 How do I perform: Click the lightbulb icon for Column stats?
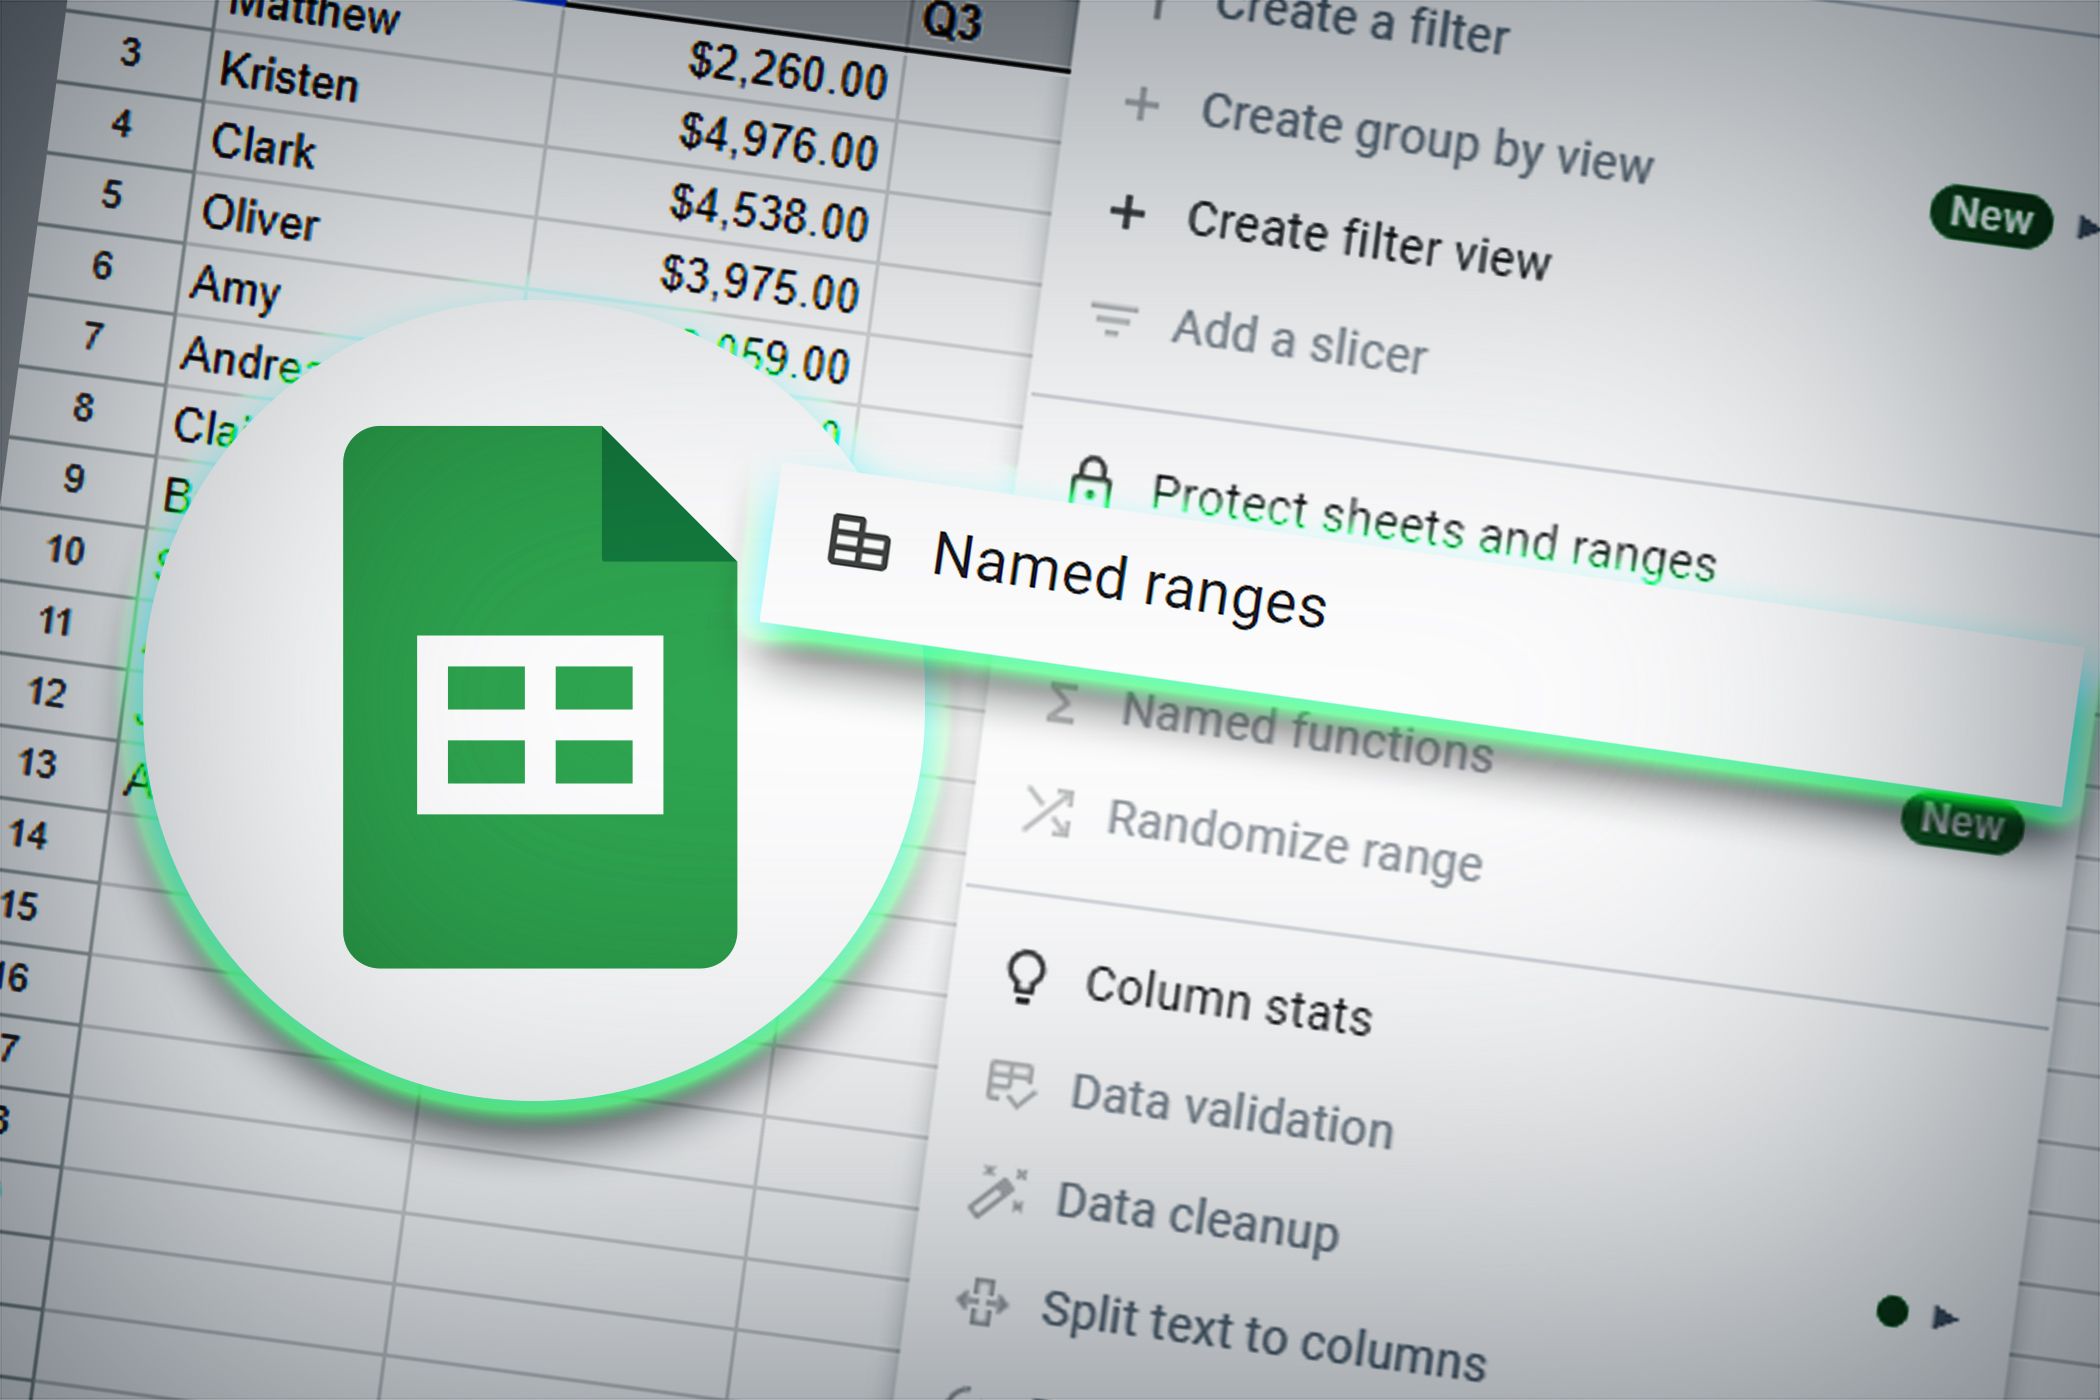click(1025, 976)
